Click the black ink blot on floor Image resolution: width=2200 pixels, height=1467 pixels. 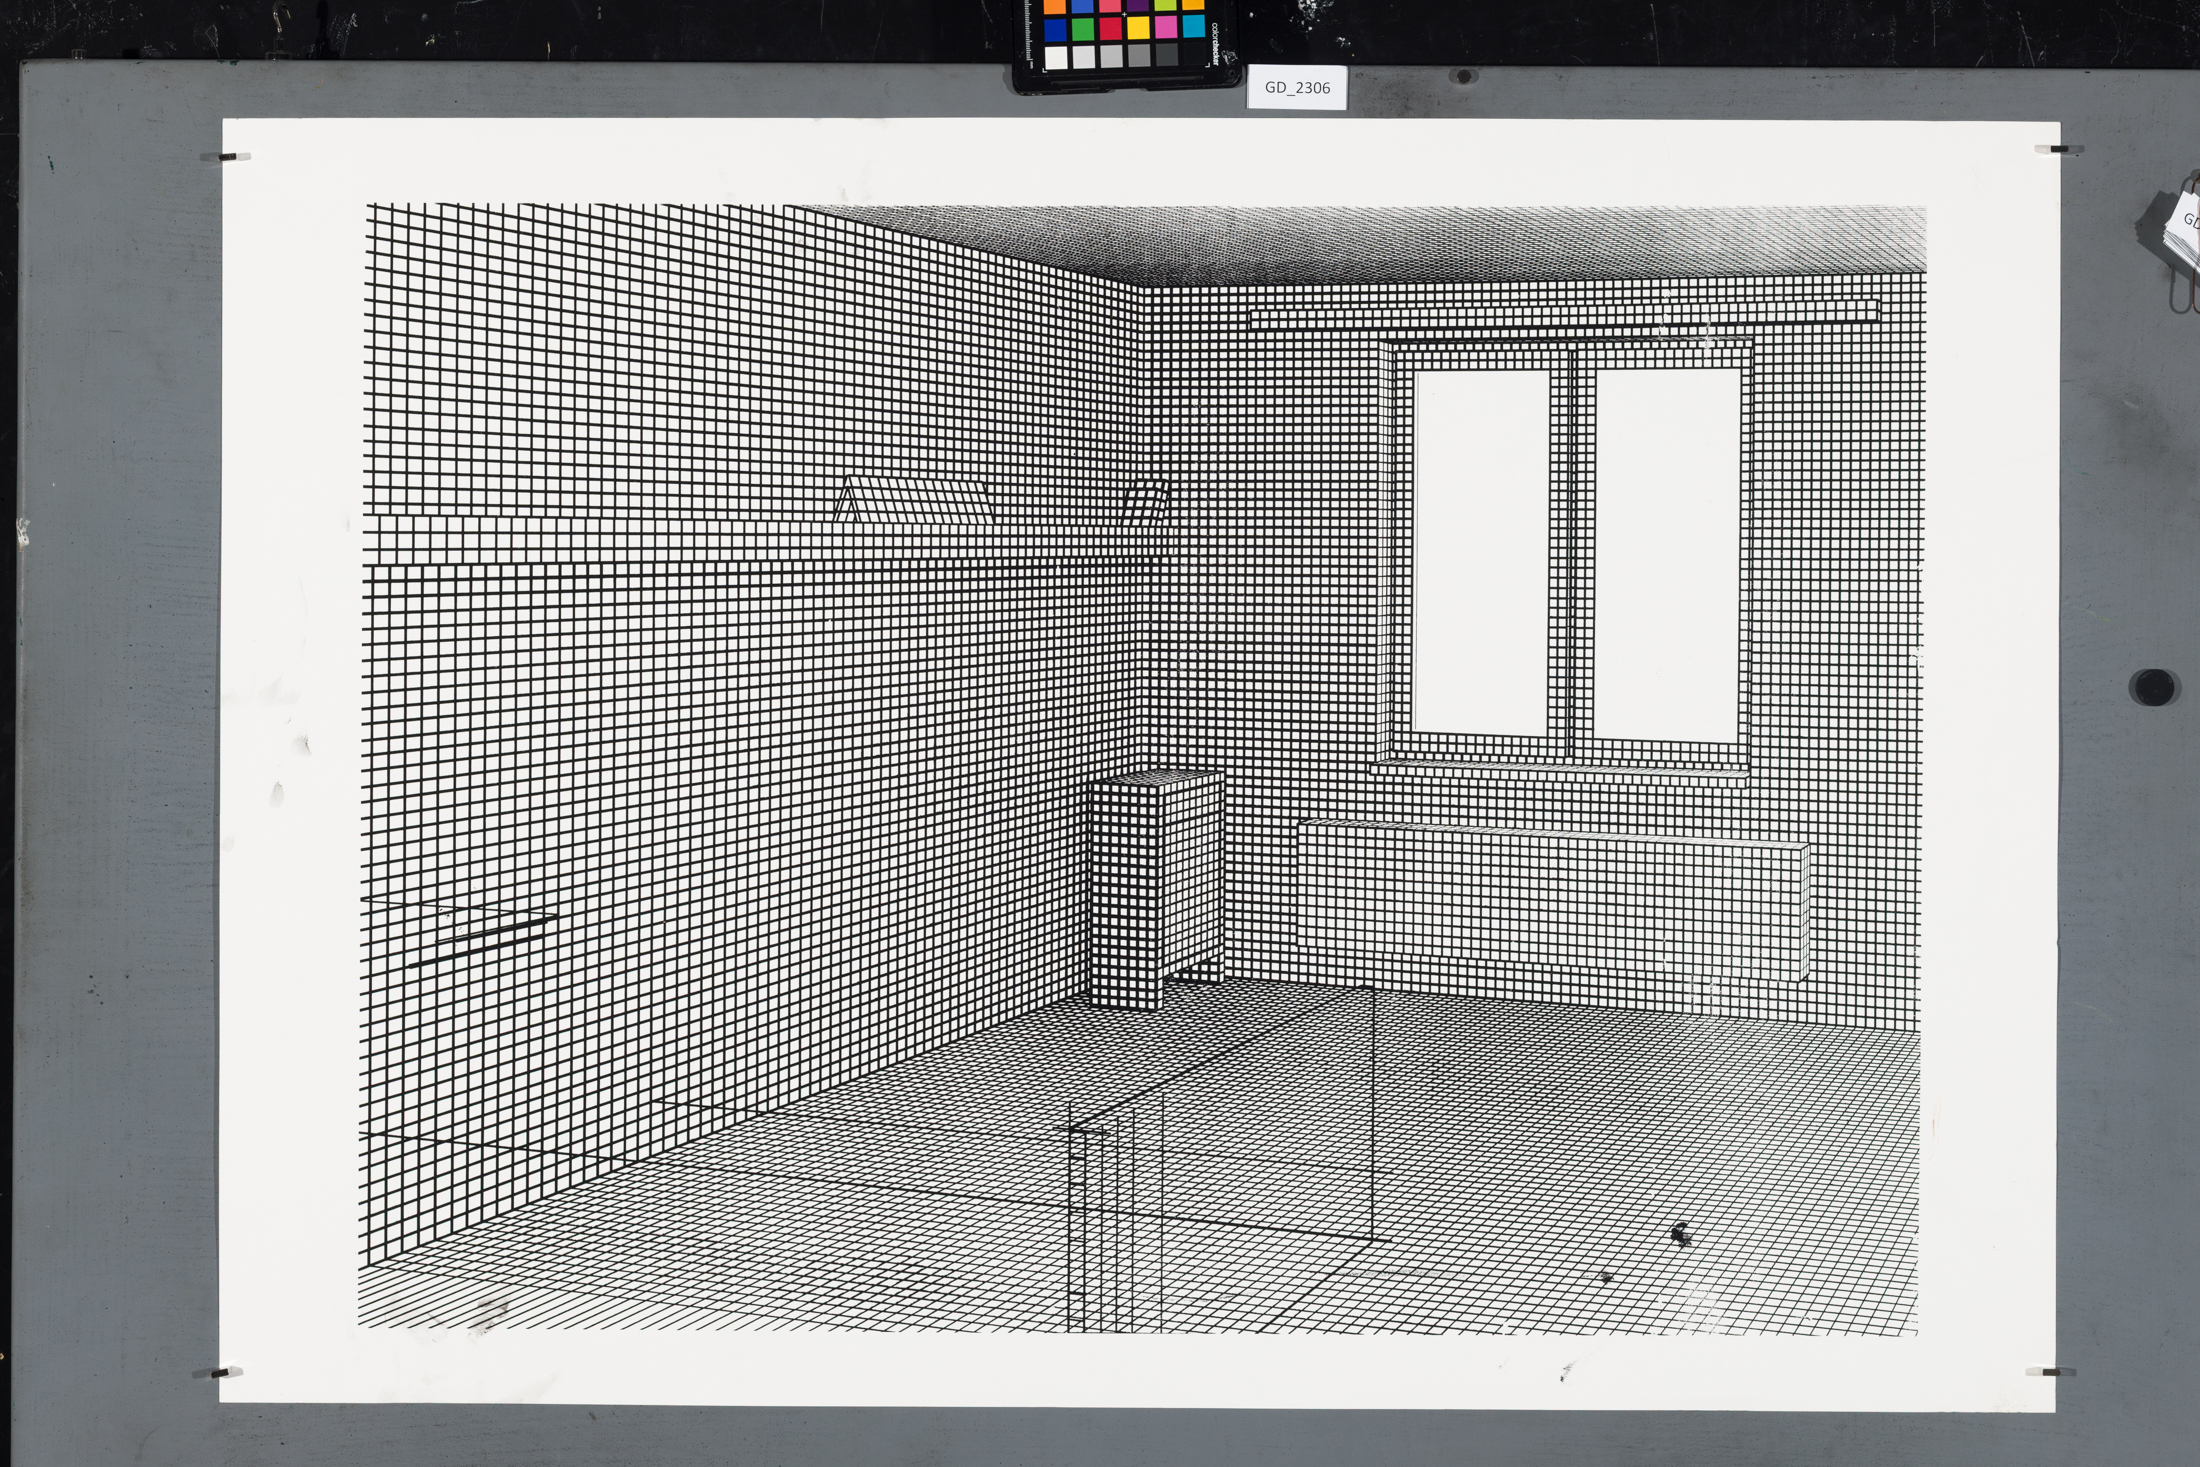[x=1680, y=1236]
